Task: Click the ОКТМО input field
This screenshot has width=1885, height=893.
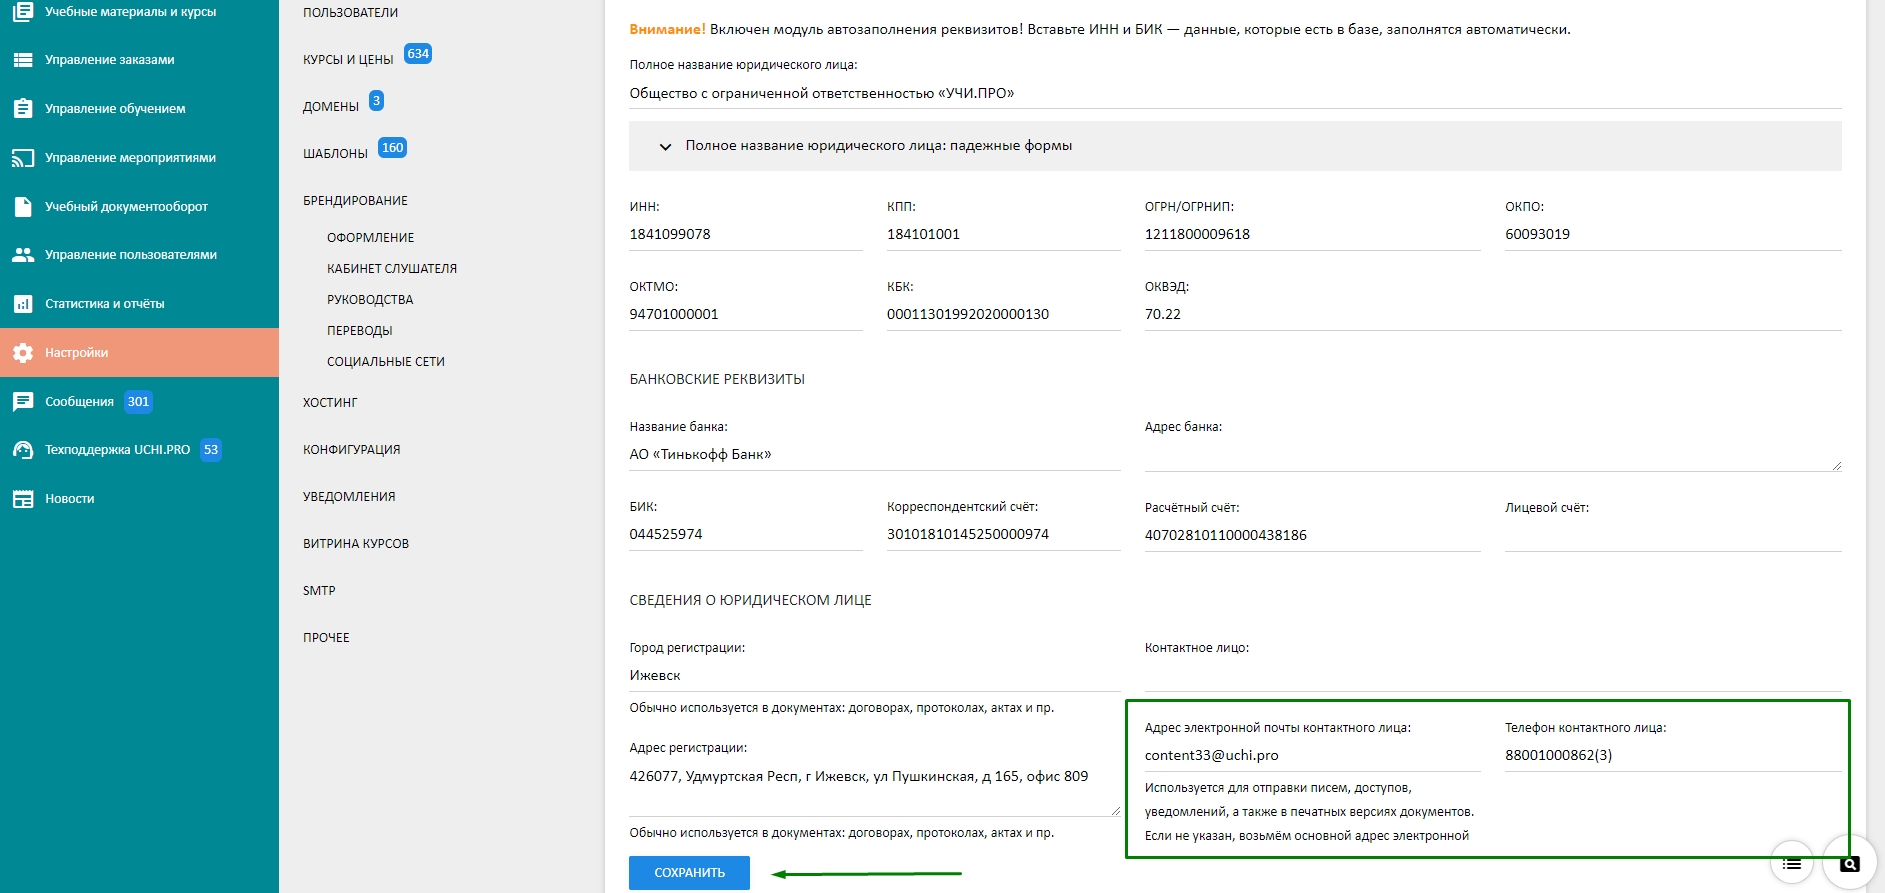Action: point(745,315)
